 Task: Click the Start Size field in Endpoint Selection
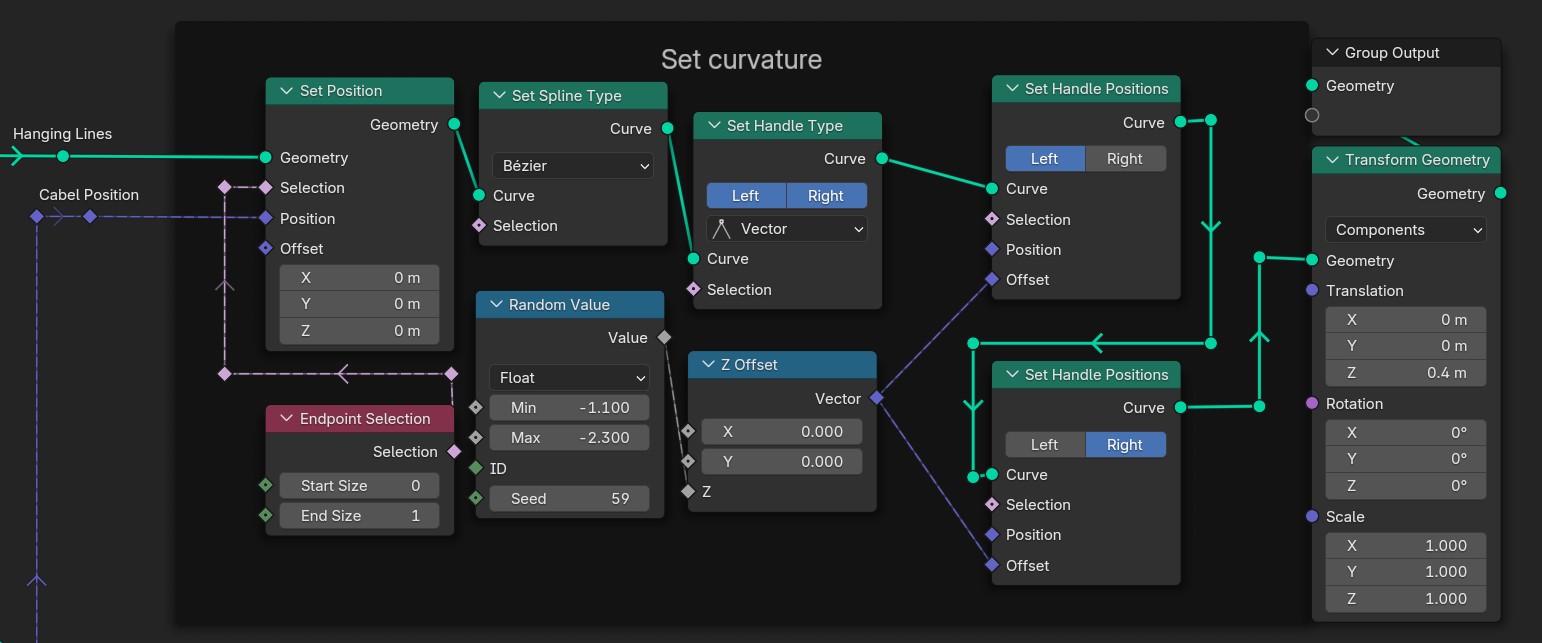(359, 486)
